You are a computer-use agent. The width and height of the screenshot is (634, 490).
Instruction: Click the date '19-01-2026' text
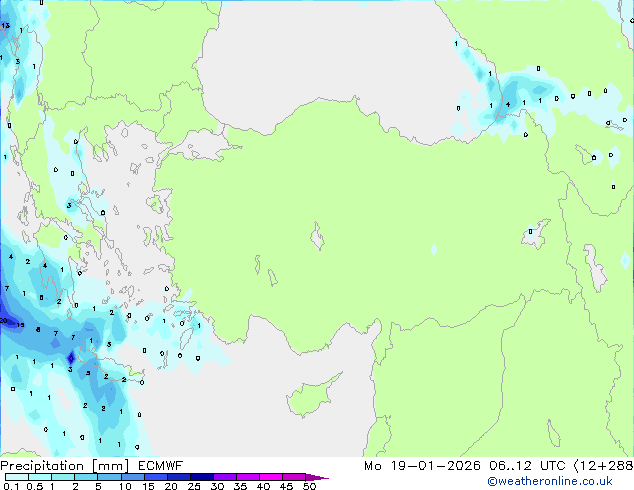click(x=435, y=466)
